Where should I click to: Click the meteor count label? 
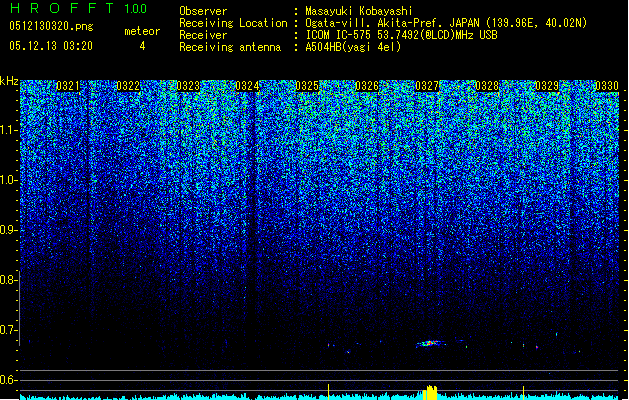click(142, 31)
